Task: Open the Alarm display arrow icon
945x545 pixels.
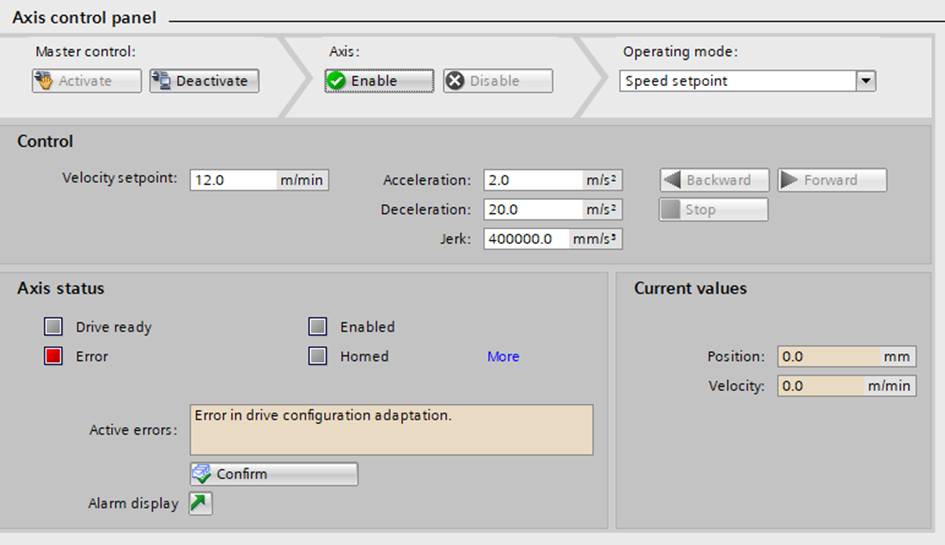Action: click(200, 503)
